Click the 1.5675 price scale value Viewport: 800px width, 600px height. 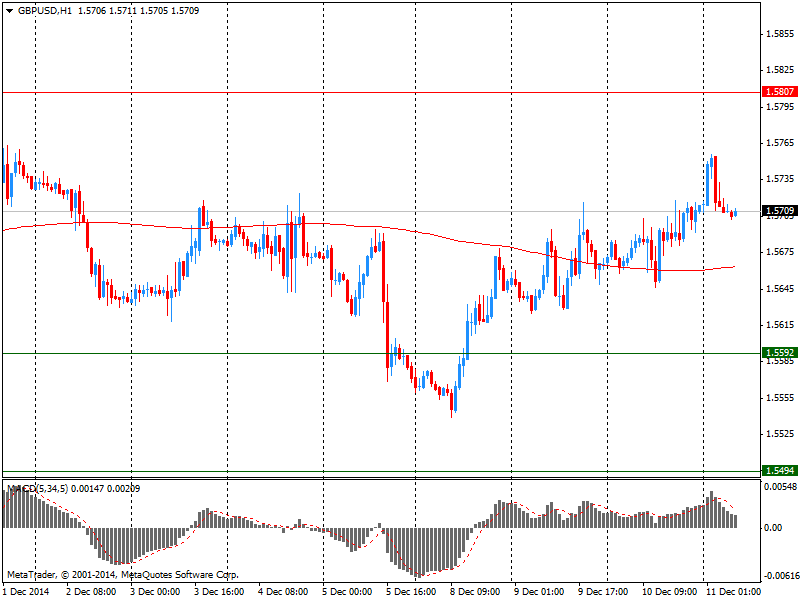point(780,252)
